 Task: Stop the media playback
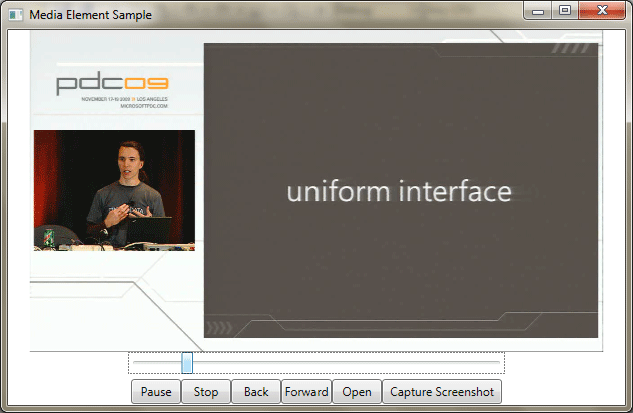coord(206,392)
